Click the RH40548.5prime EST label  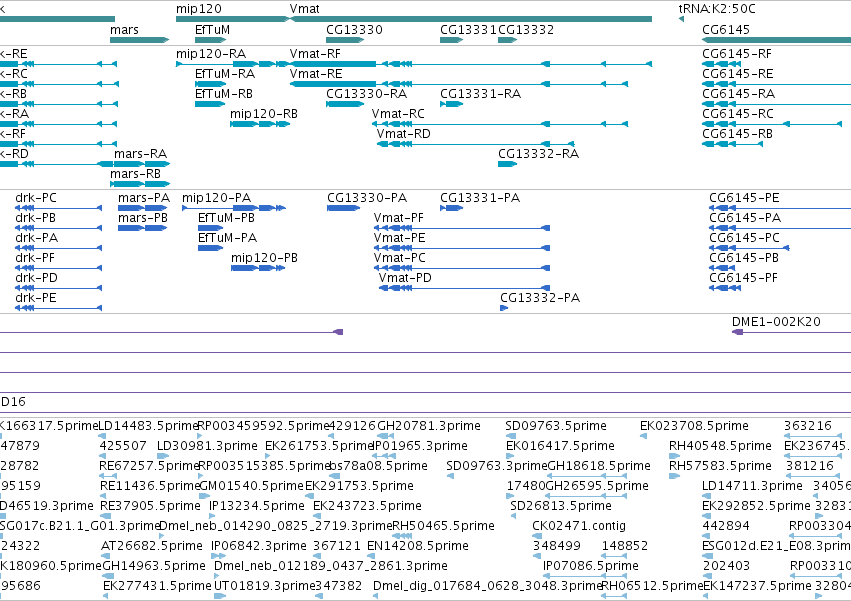click(720, 446)
